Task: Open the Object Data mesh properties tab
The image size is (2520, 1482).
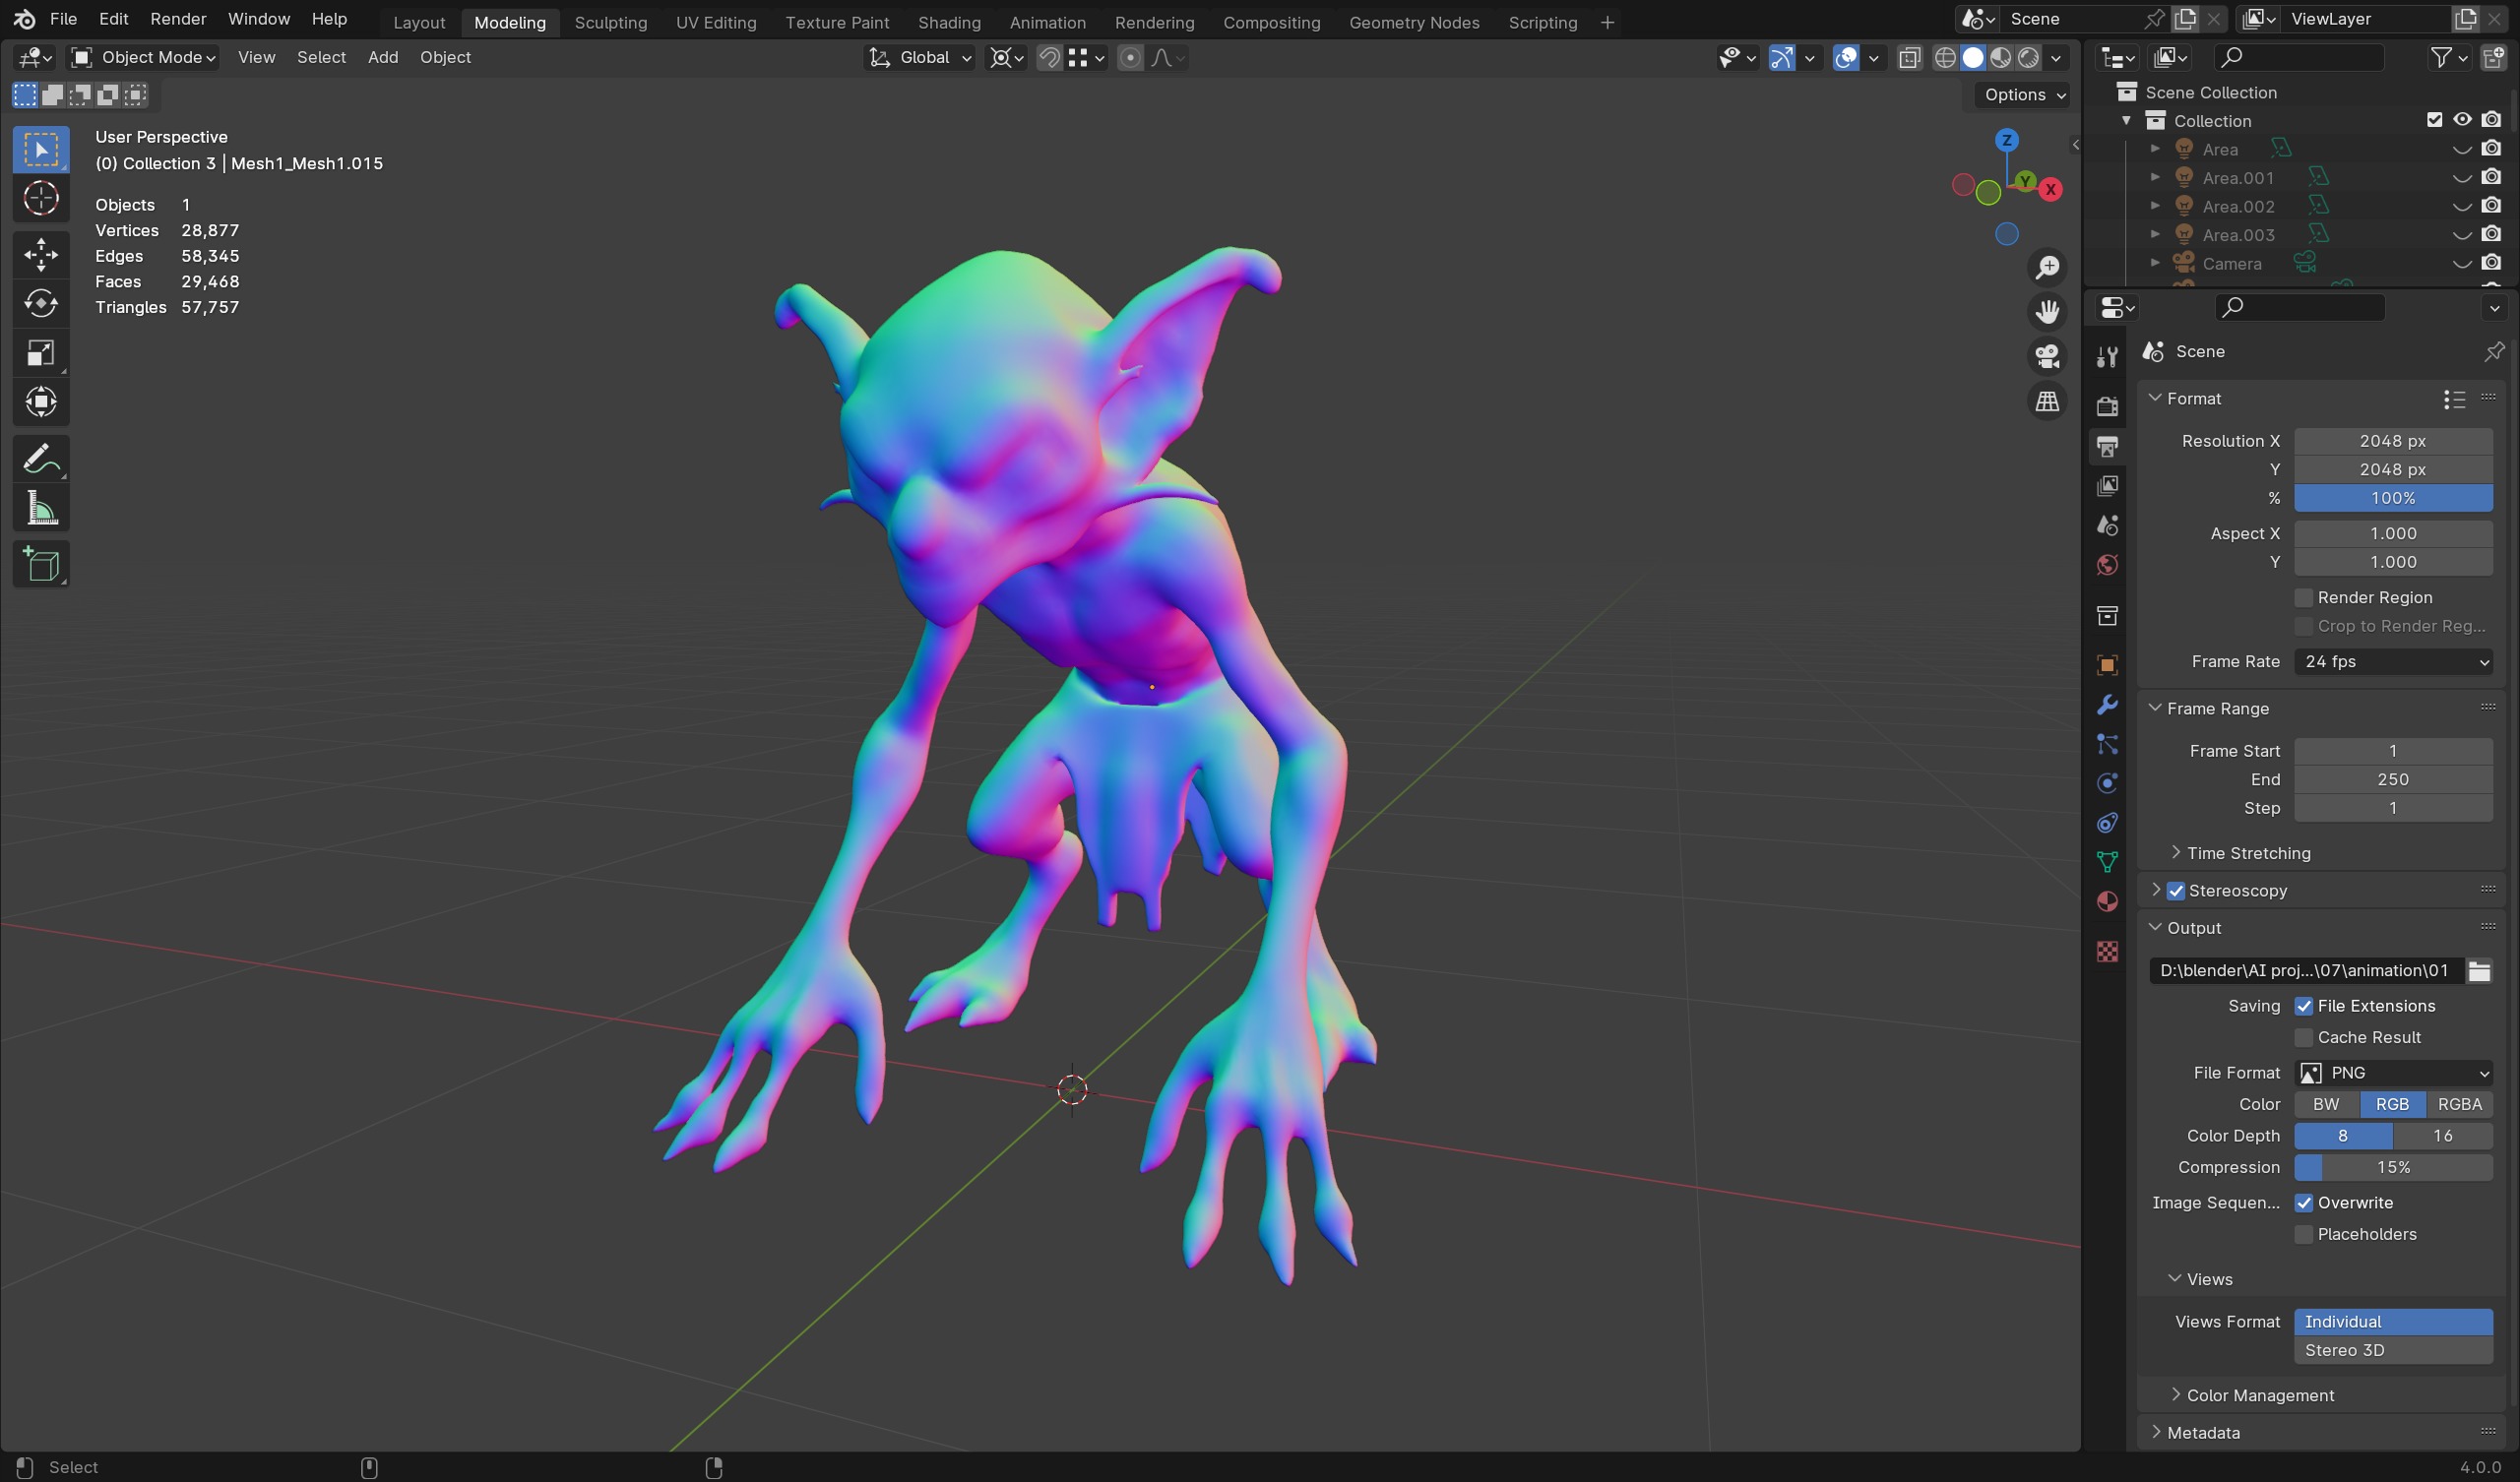Action: pos(2107,862)
